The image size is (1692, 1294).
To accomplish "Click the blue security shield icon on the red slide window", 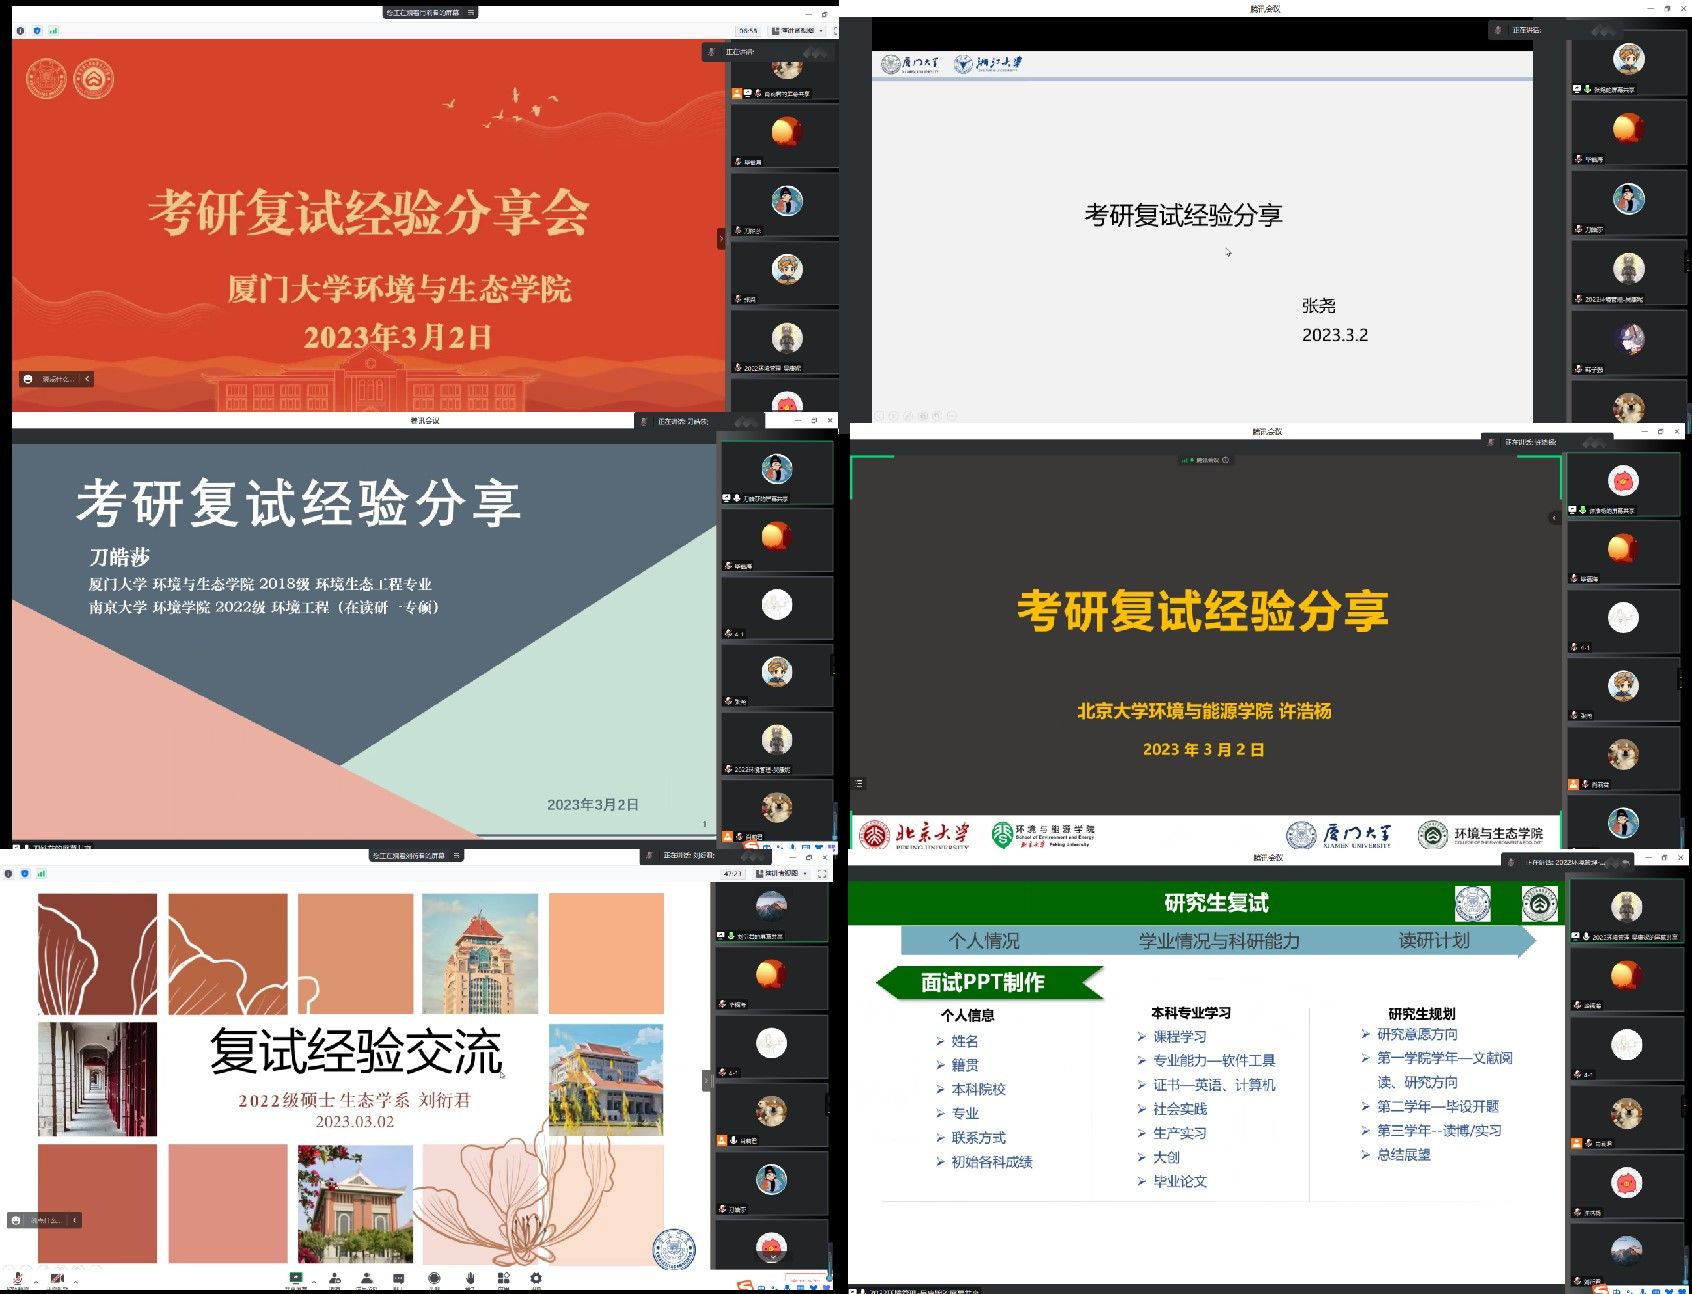I will point(37,31).
